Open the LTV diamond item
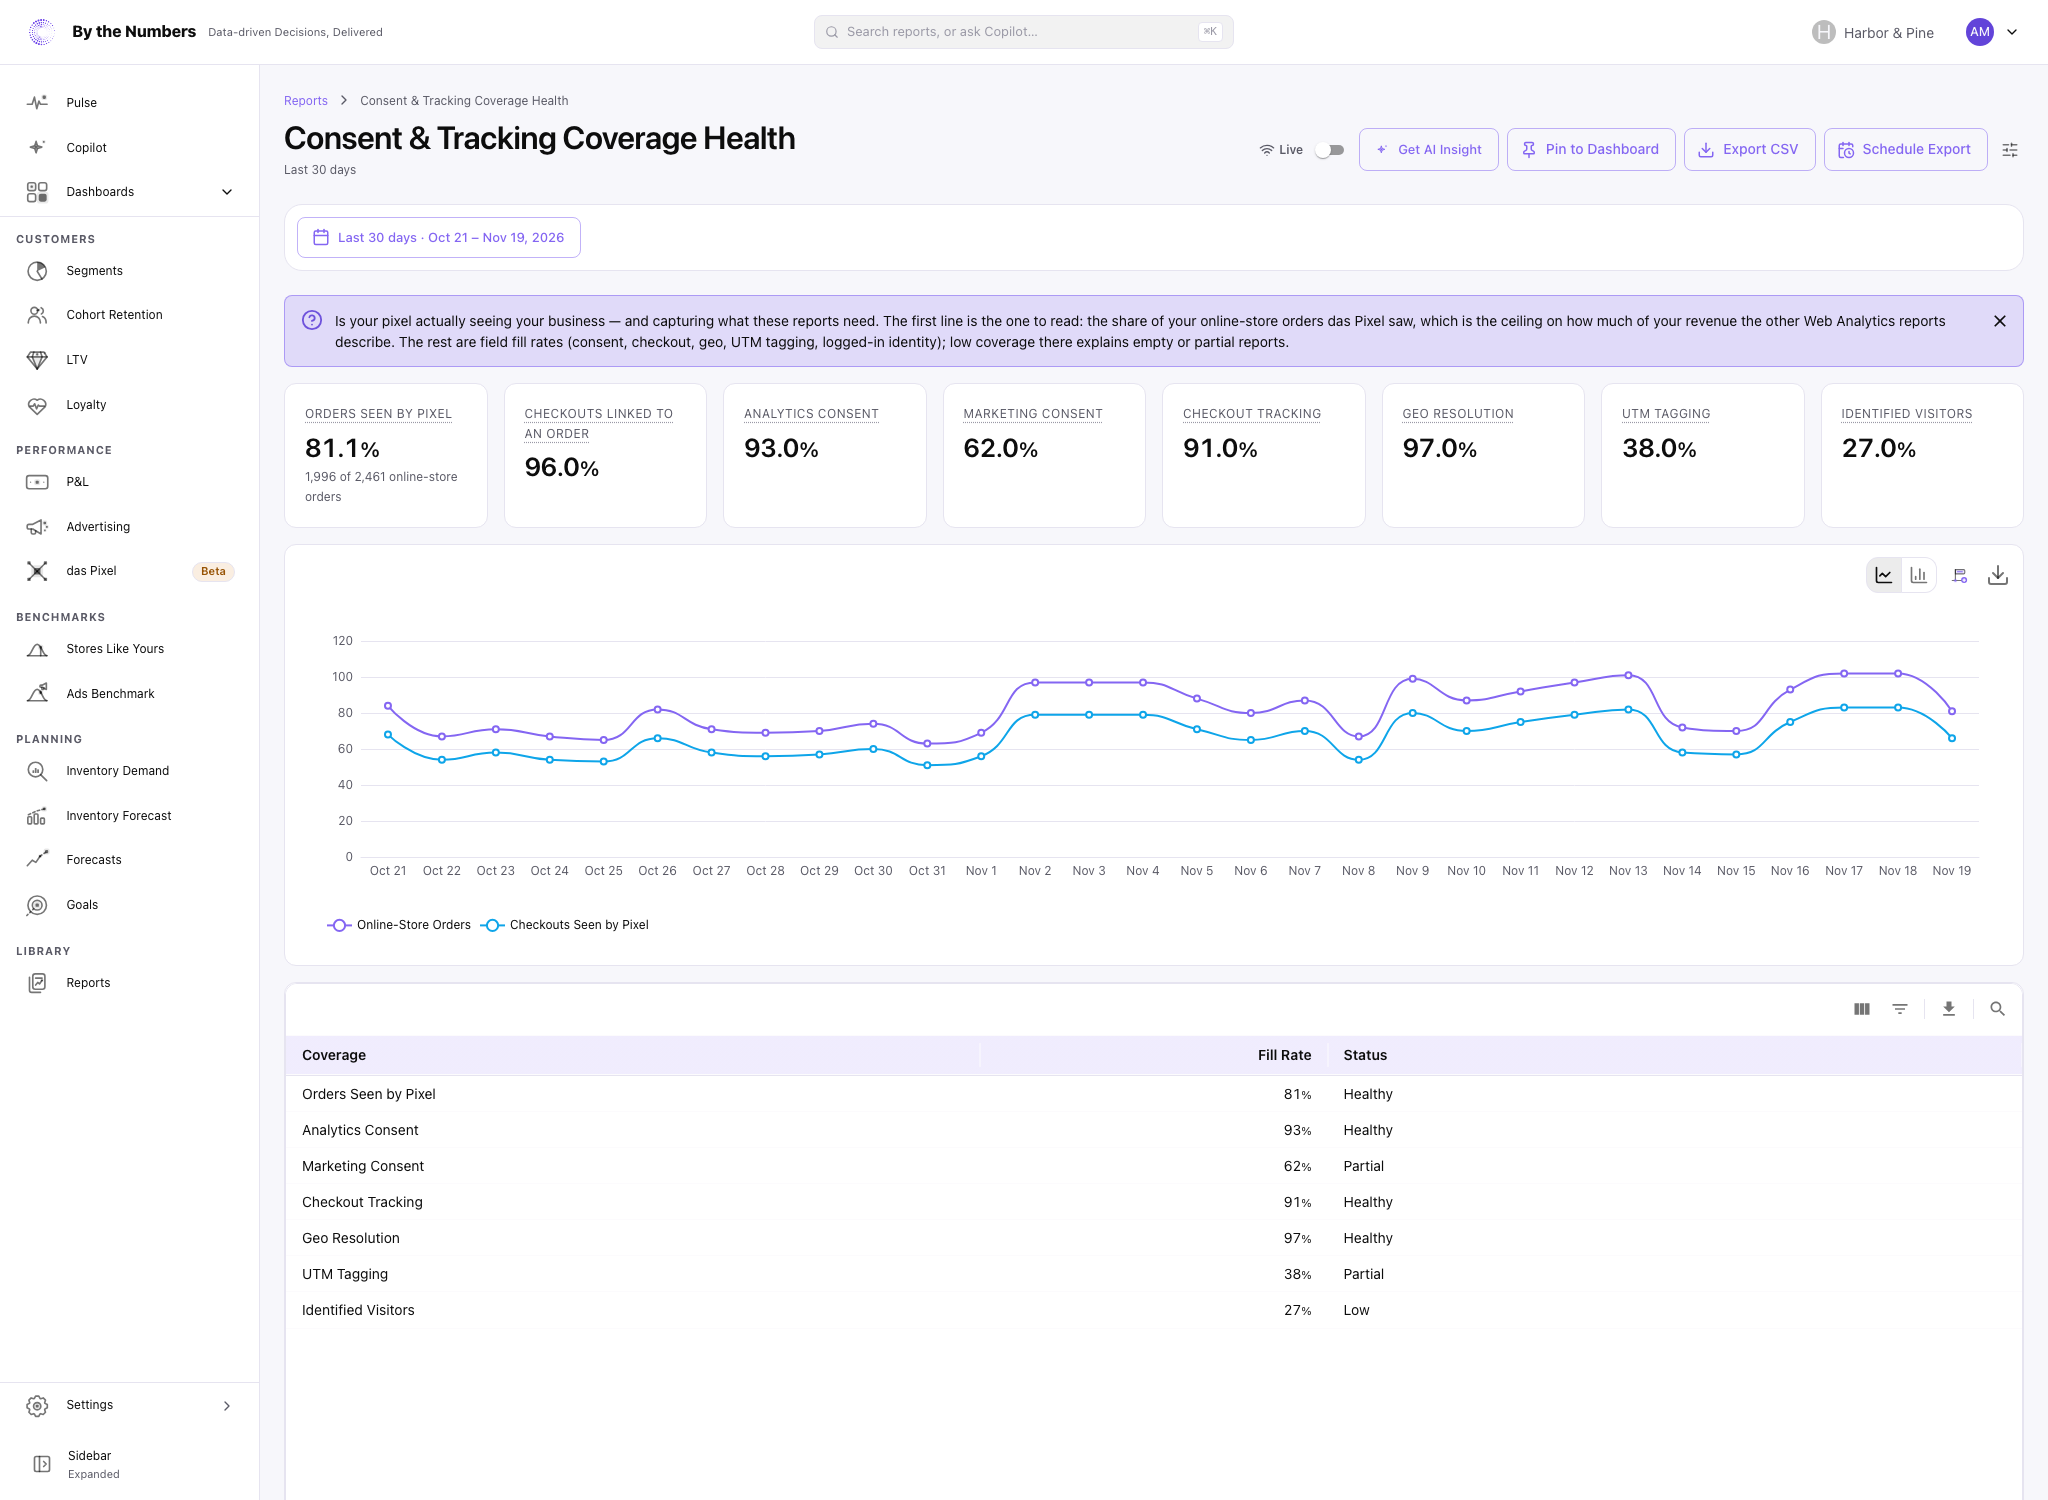2048x1500 pixels. point(129,360)
